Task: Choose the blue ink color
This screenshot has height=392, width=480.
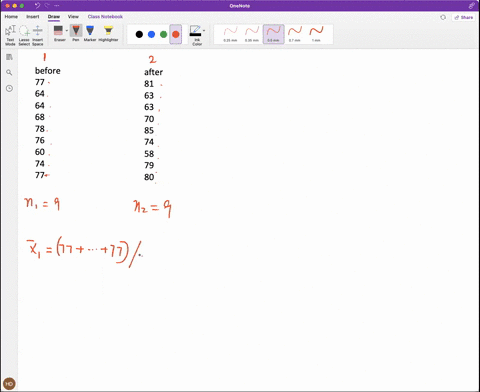Action: (151, 34)
